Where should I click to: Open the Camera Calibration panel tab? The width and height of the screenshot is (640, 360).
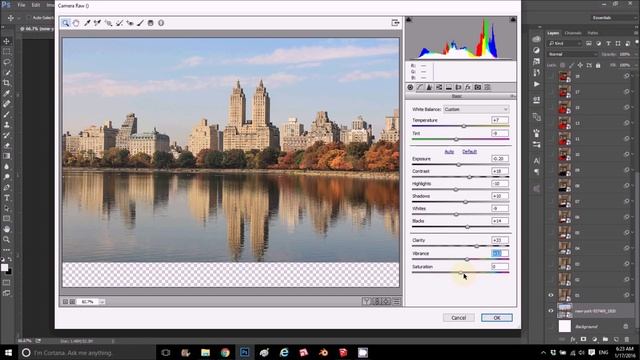[x=478, y=87]
